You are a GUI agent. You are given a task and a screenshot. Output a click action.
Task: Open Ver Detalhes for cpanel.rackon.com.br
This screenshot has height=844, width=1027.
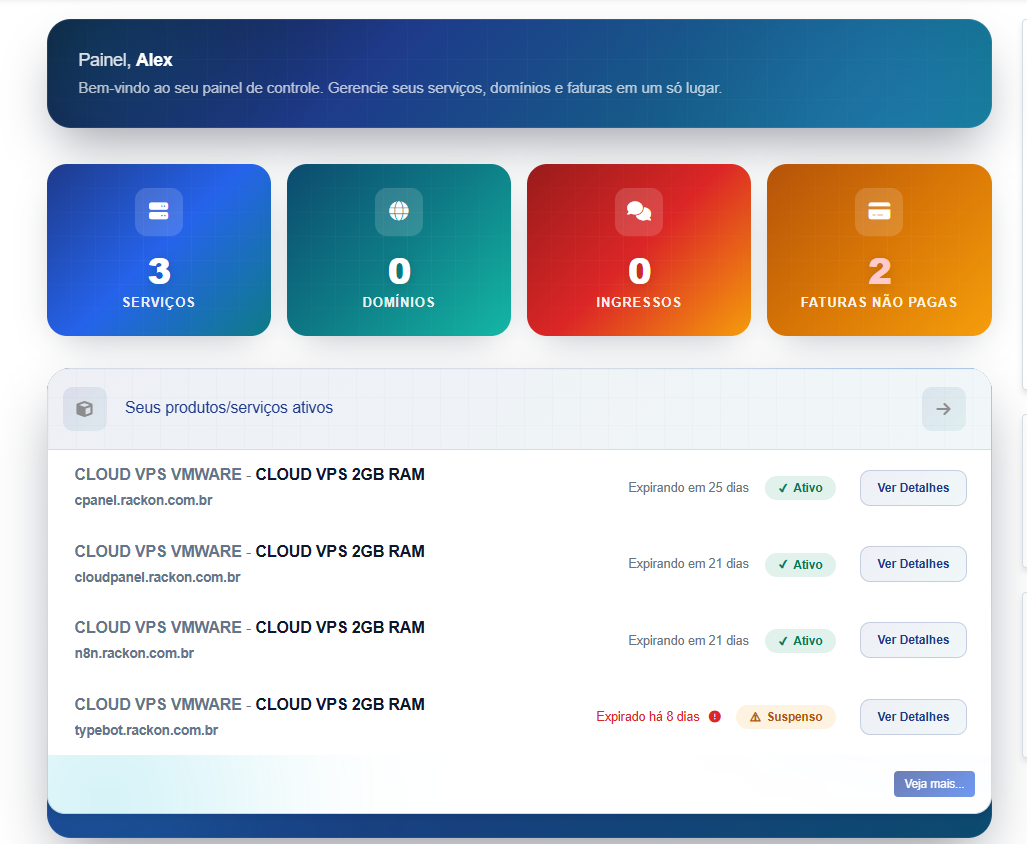click(913, 488)
